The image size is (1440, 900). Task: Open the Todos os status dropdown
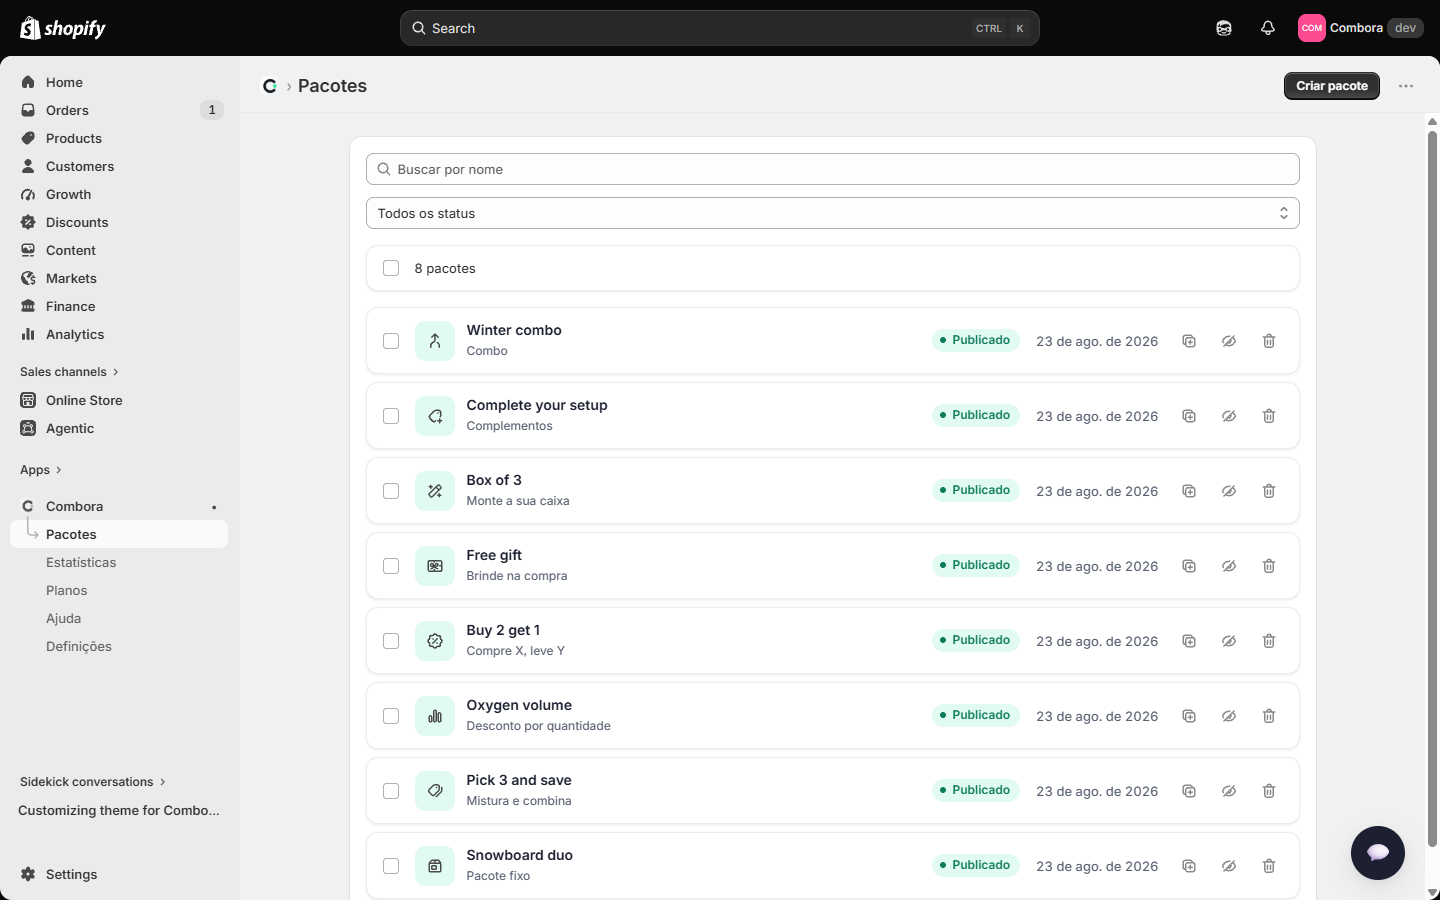coord(833,213)
